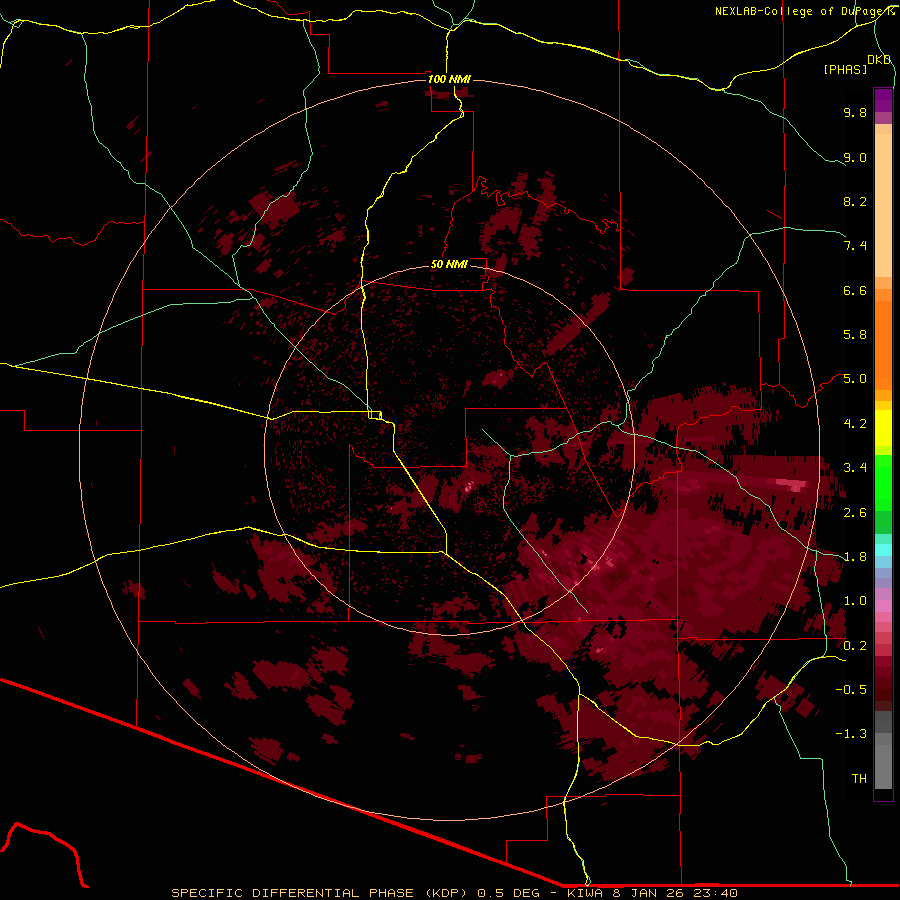
Task: Pick the cyan swatch on the color bar
Action: (883, 550)
